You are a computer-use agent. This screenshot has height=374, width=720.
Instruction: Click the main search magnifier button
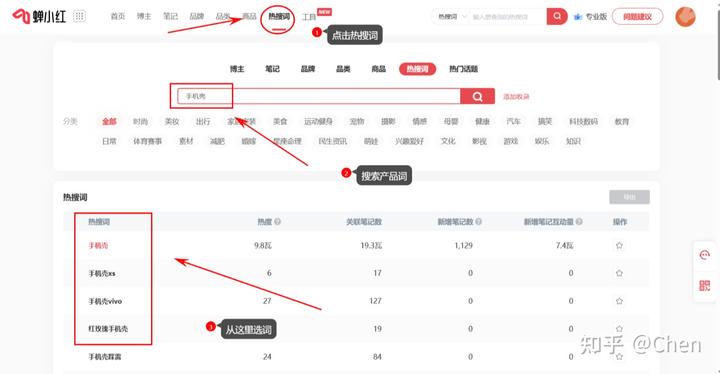(x=478, y=96)
